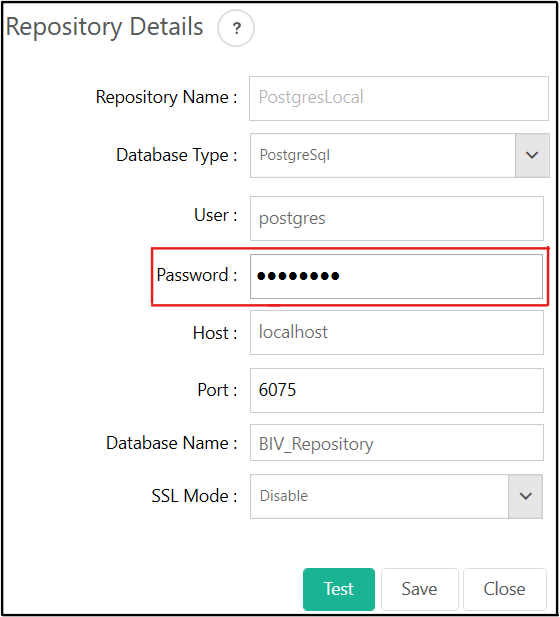Close the Repository Details dialog
Screen dimensions: 560x617
(x=505, y=589)
